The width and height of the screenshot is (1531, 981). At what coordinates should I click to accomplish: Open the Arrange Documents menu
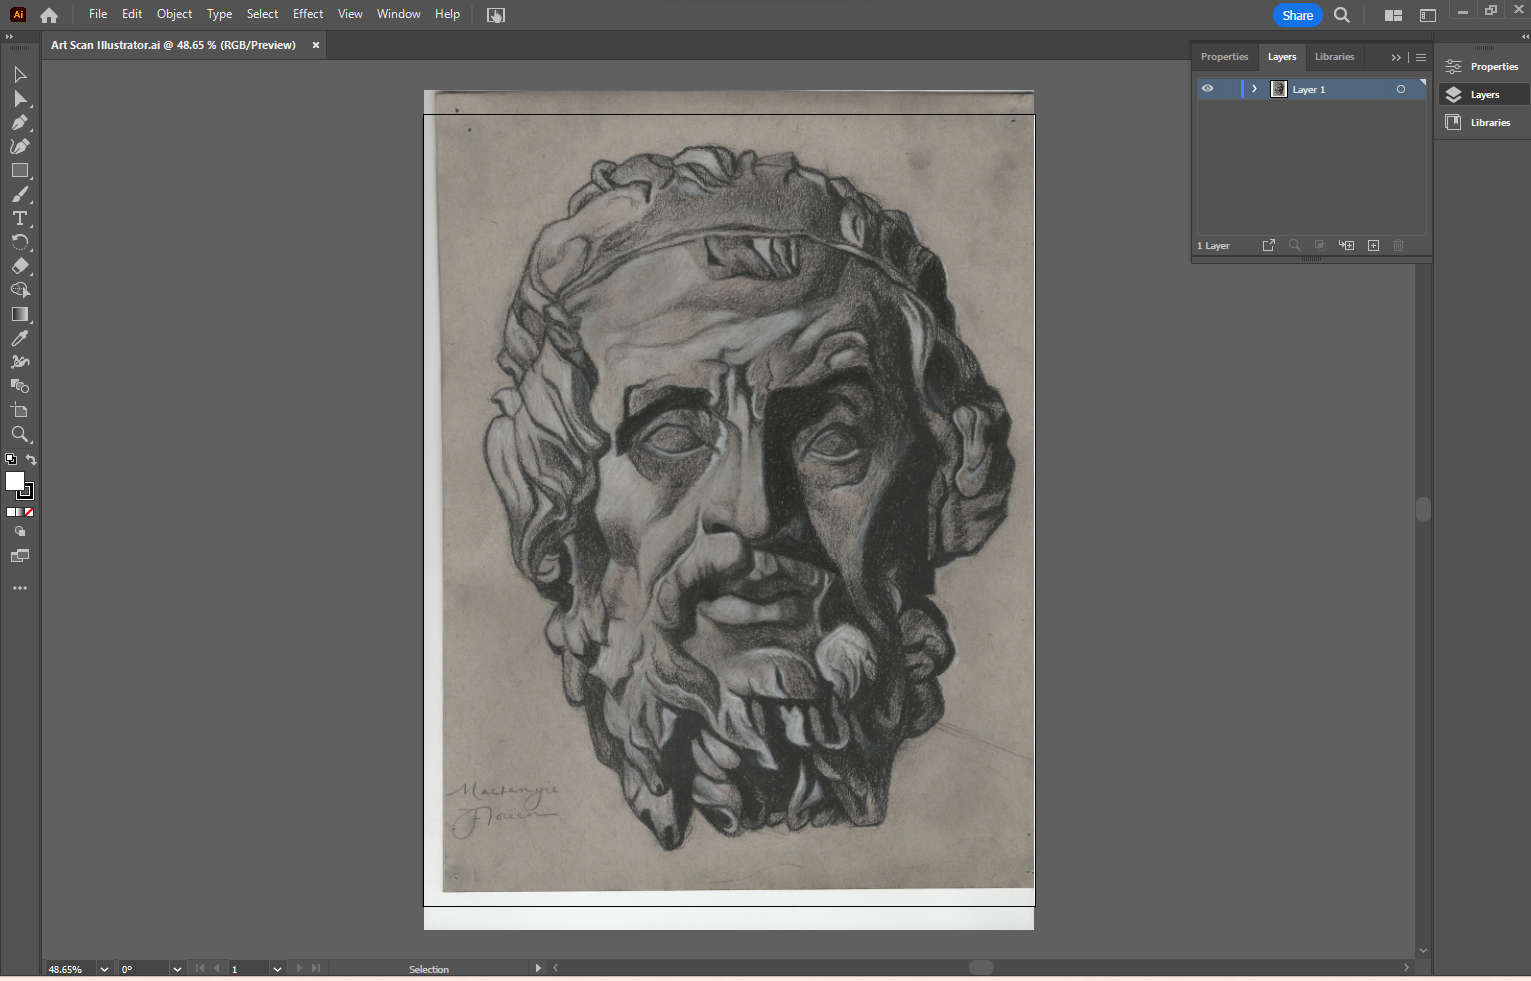click(1393, 15)
